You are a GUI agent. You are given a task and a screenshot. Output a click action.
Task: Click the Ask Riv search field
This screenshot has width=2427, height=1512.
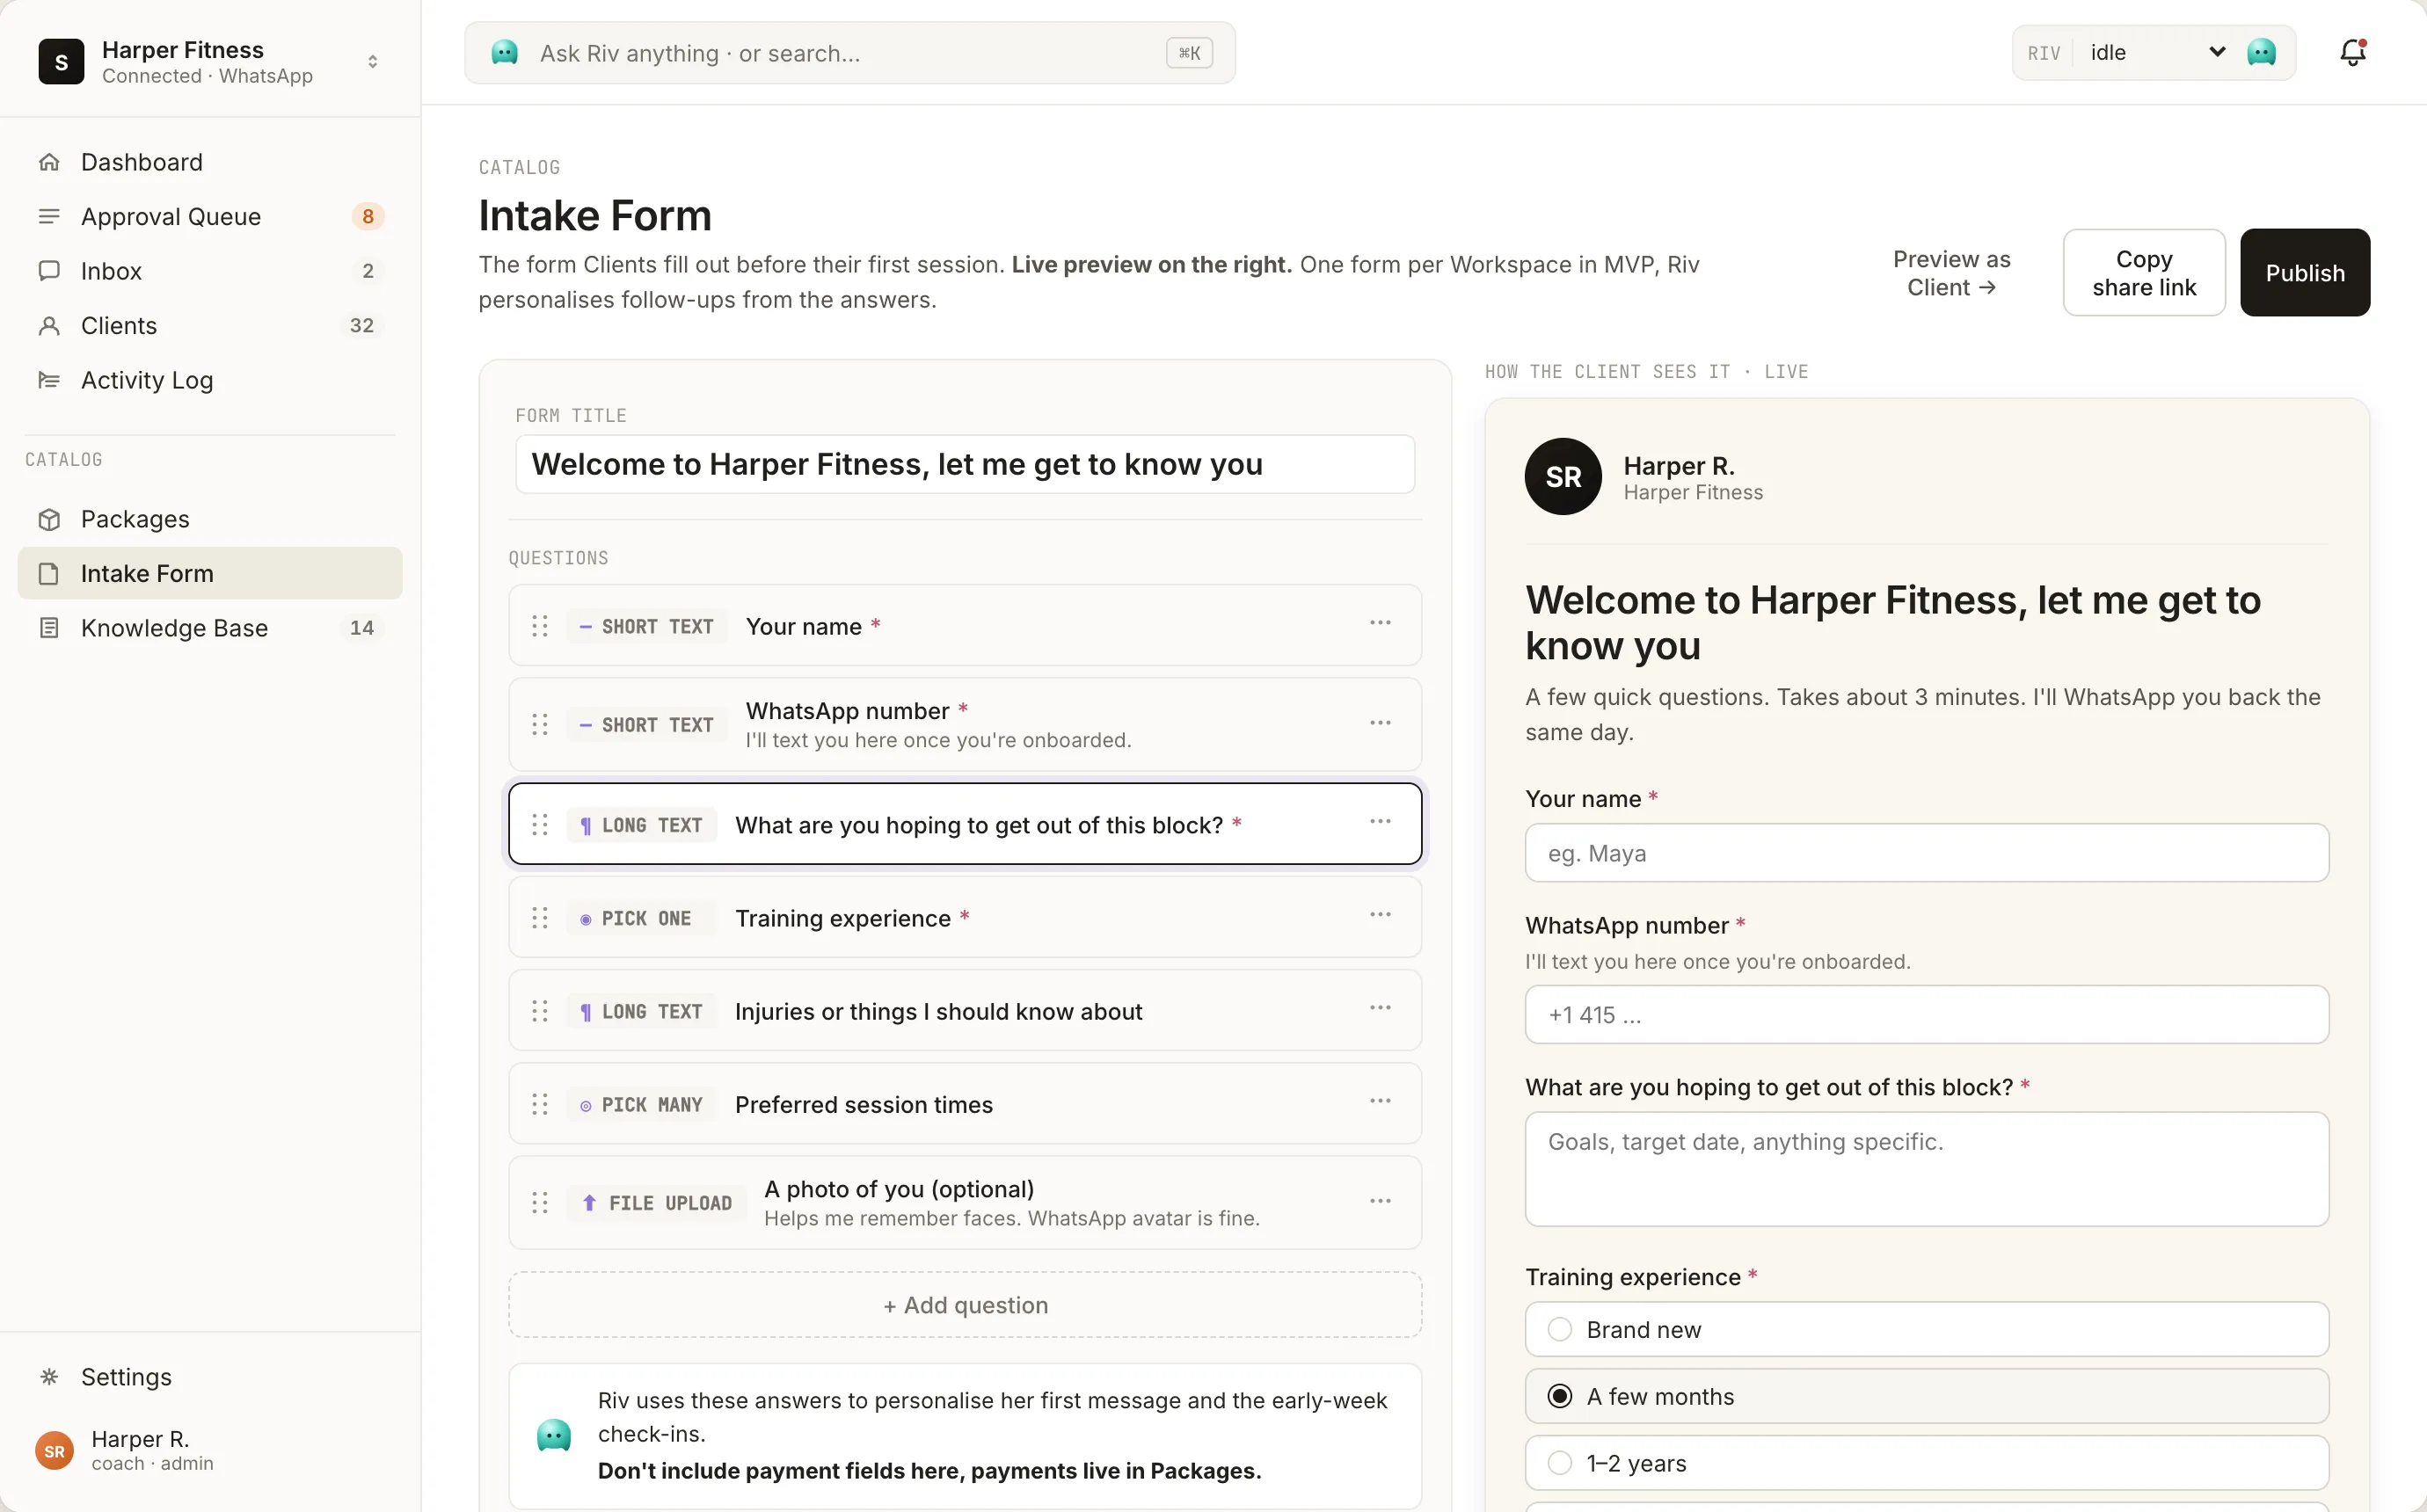(850, 53)
